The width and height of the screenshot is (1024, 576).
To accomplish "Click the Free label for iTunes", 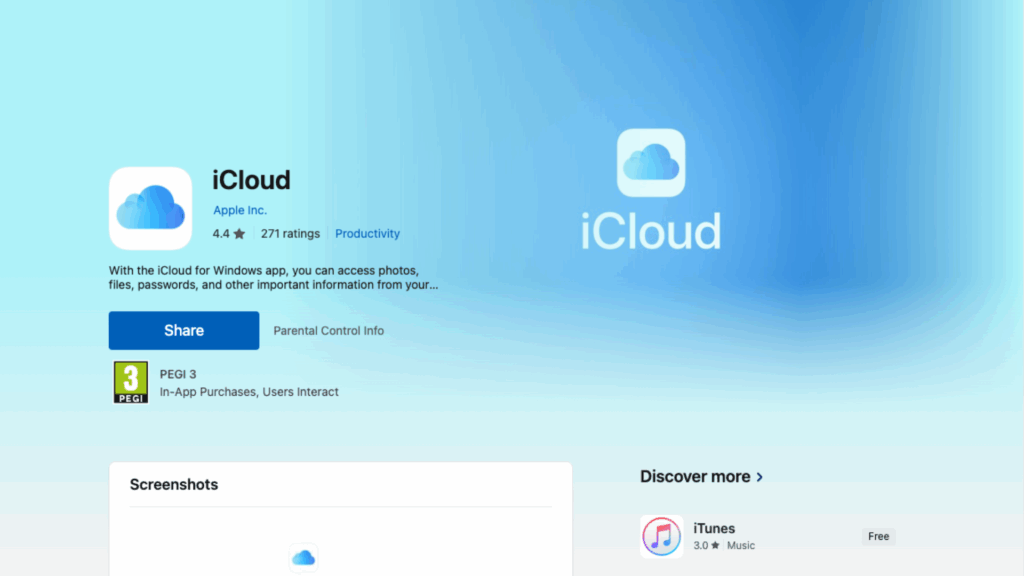I will coord(878,536).
